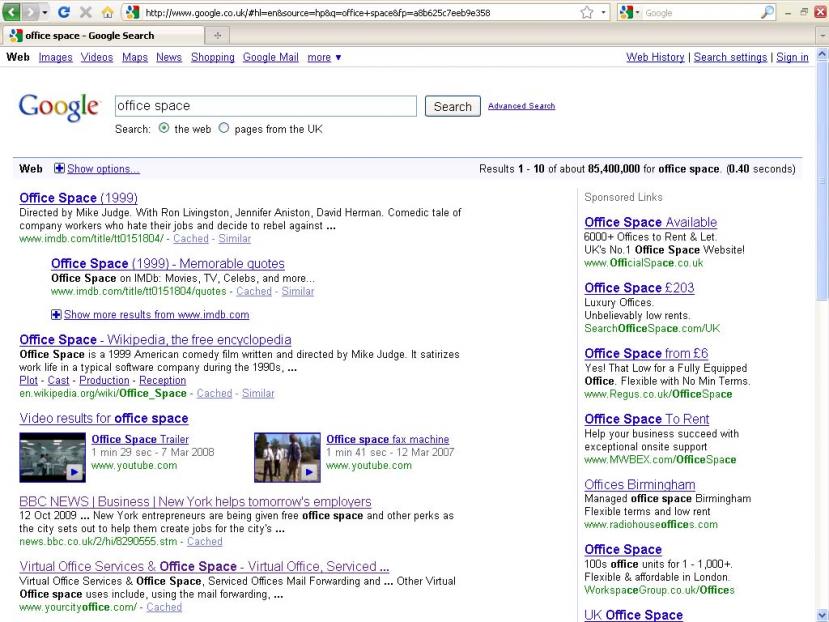Open Wikipedia 'Plot' sublink

click(x=29, y=380)
